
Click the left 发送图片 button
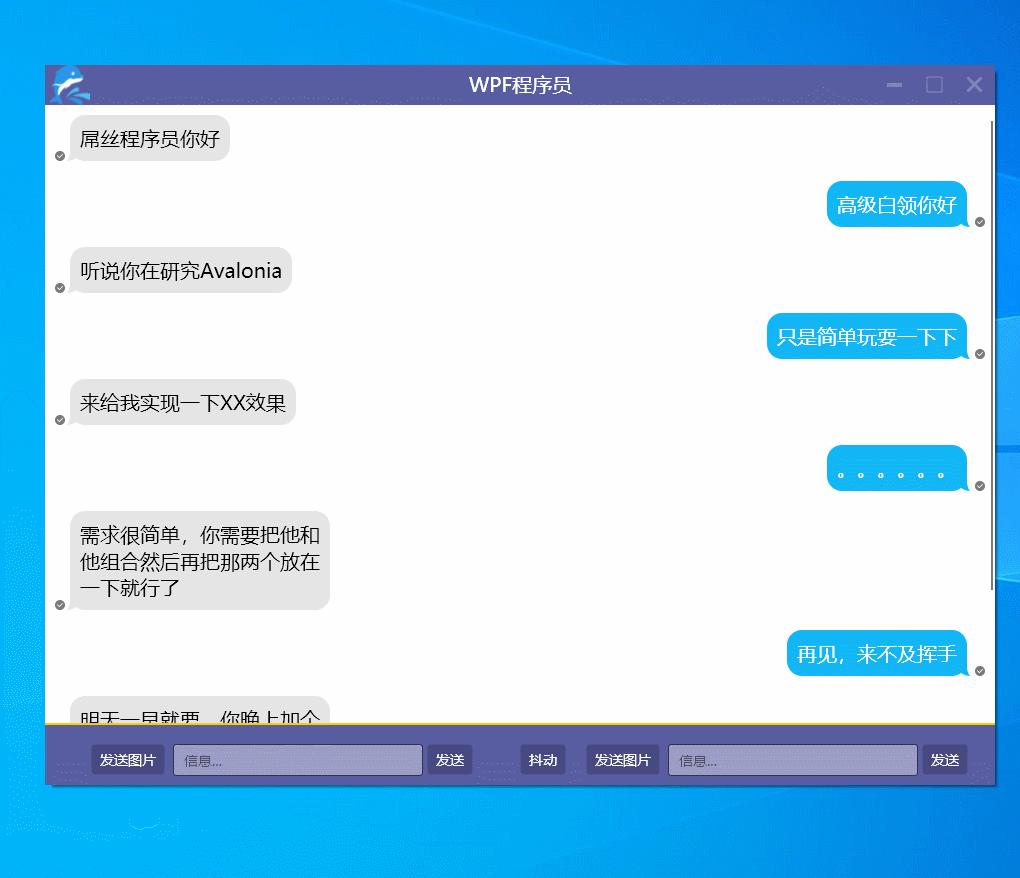pyautogui.click(x=128, y=760)
